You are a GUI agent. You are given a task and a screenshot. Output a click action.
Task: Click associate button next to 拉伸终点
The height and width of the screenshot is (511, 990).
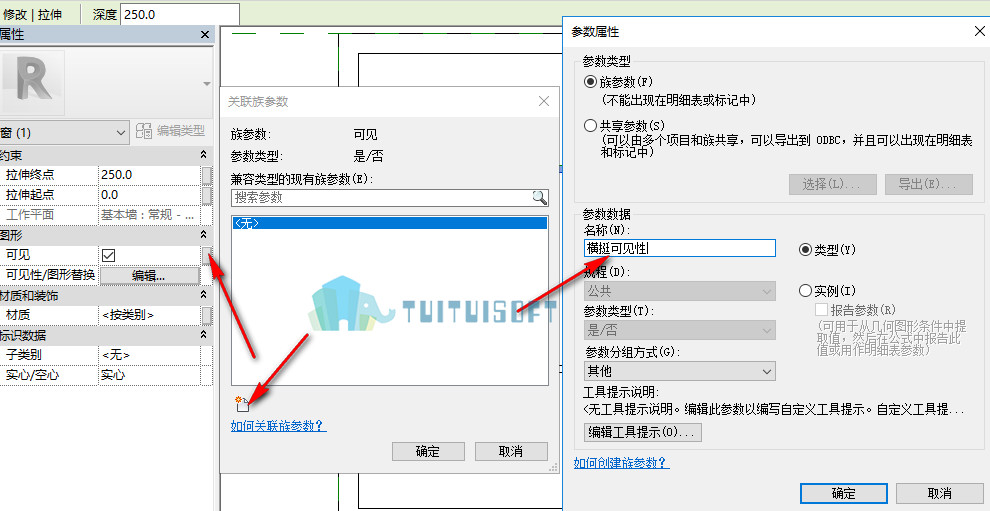click(206, 175)
